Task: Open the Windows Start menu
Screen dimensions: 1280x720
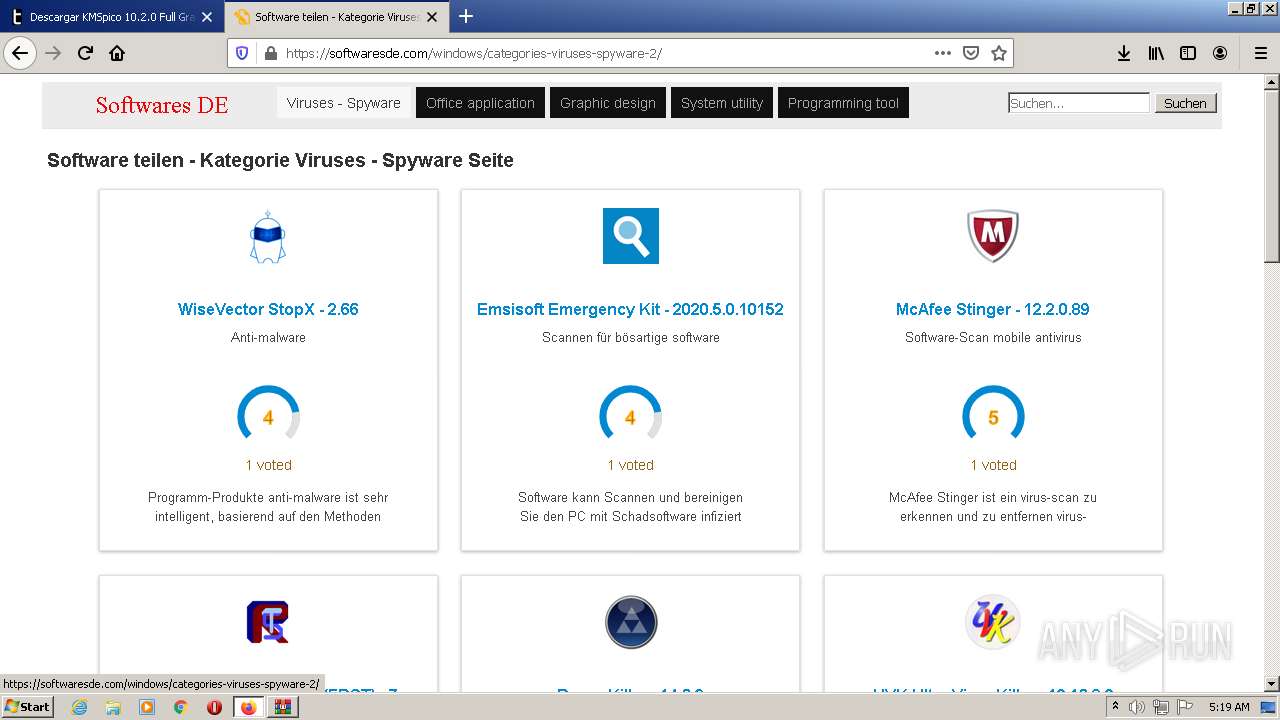Action: pyautogui.click(x=28, y=706)
